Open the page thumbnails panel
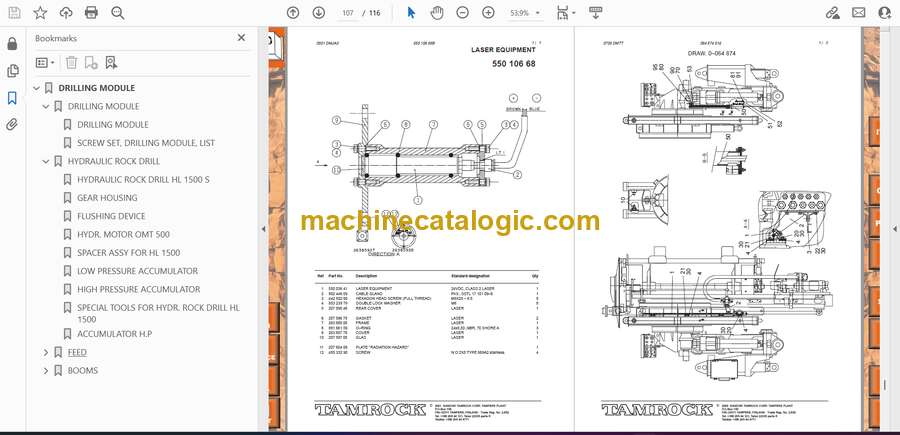Image resolution: width=900 pixels, height=435 pixels. 12,71
